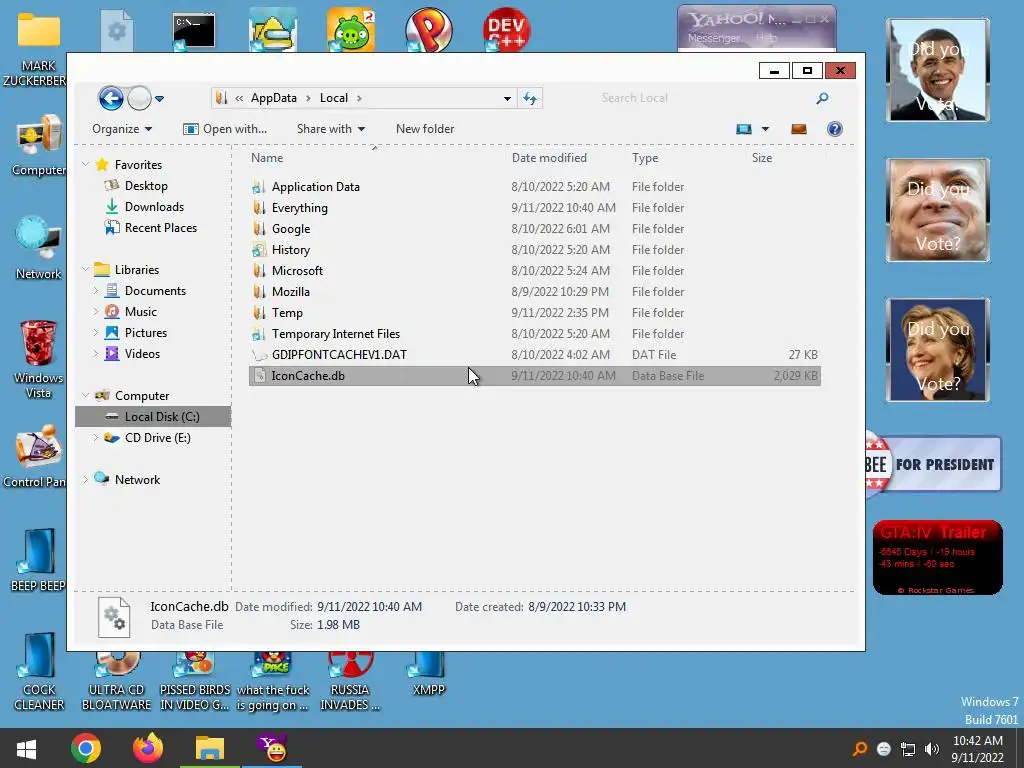This screenshot has height=768, width=1024.
Task: Click the network tray icon
Action: tap(908, 749)
